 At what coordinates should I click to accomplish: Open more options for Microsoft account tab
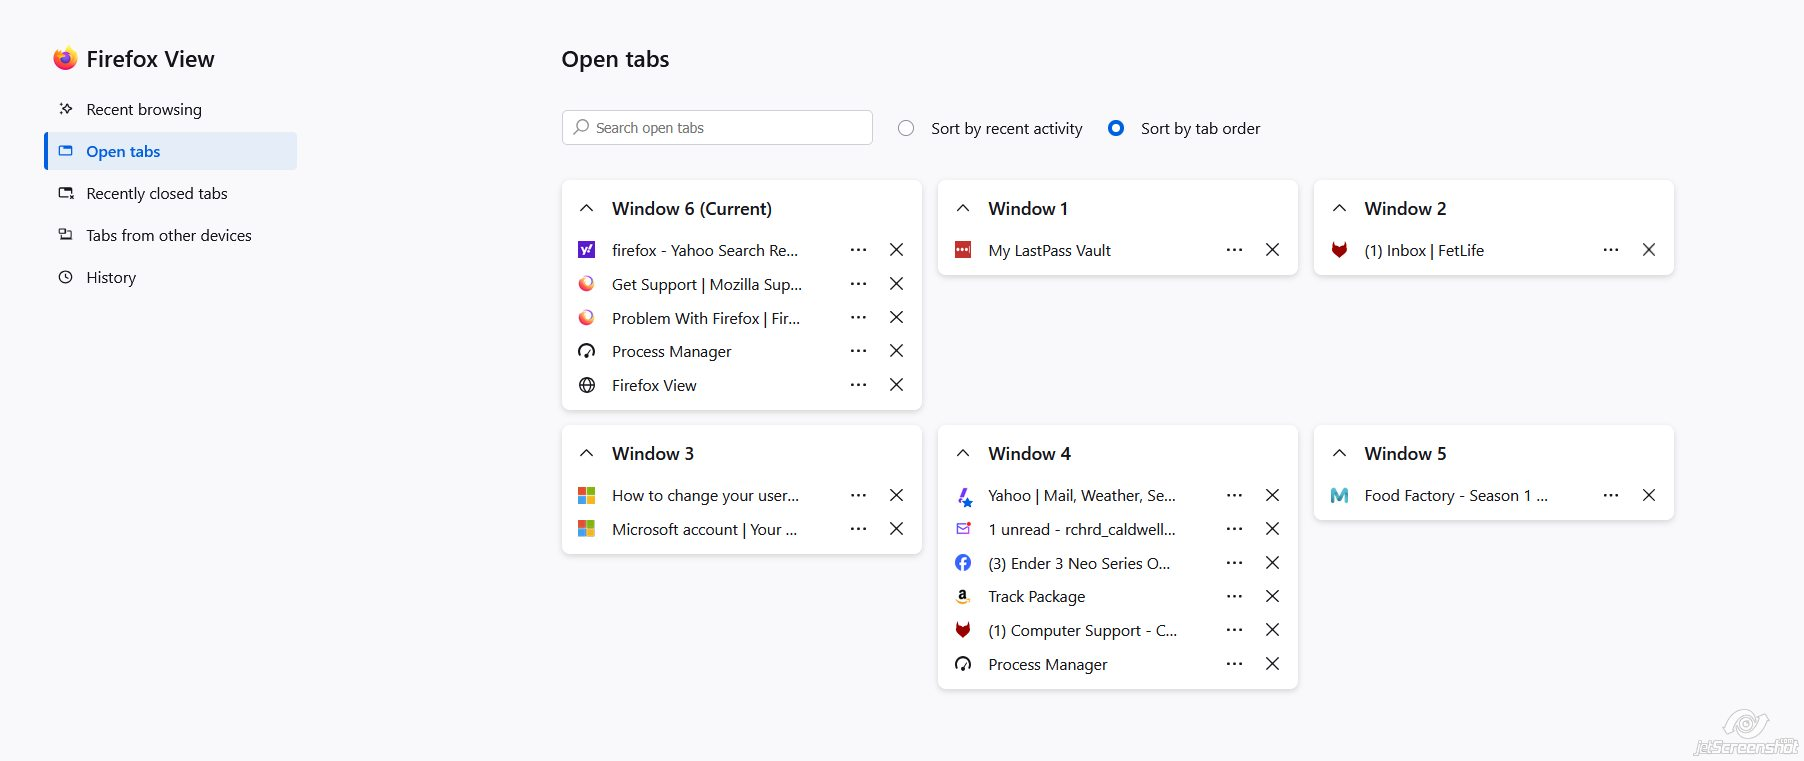point(858,529)
